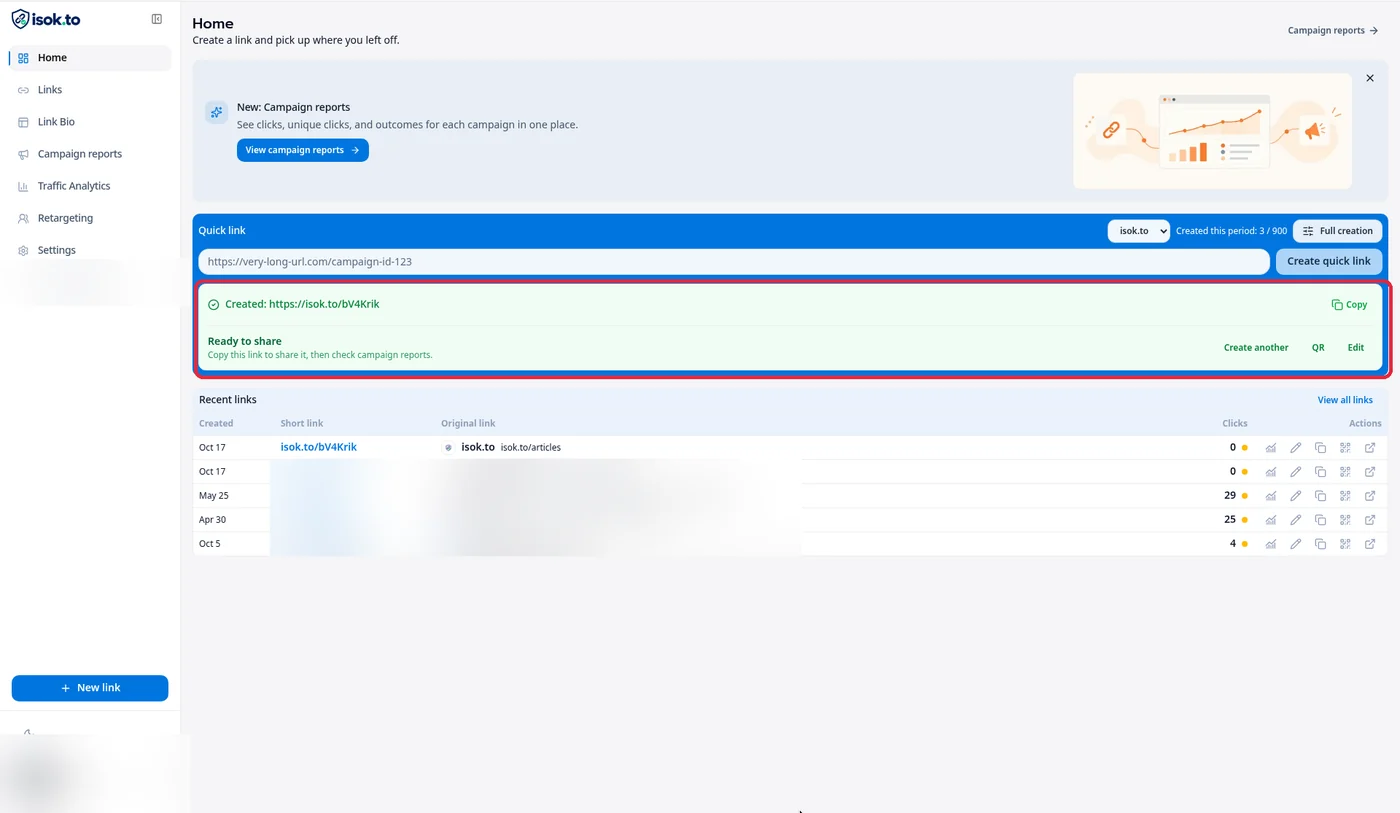This screenshot has height=813, width=1400.
Task: Click Create another
Action: tap(1256, 348)
